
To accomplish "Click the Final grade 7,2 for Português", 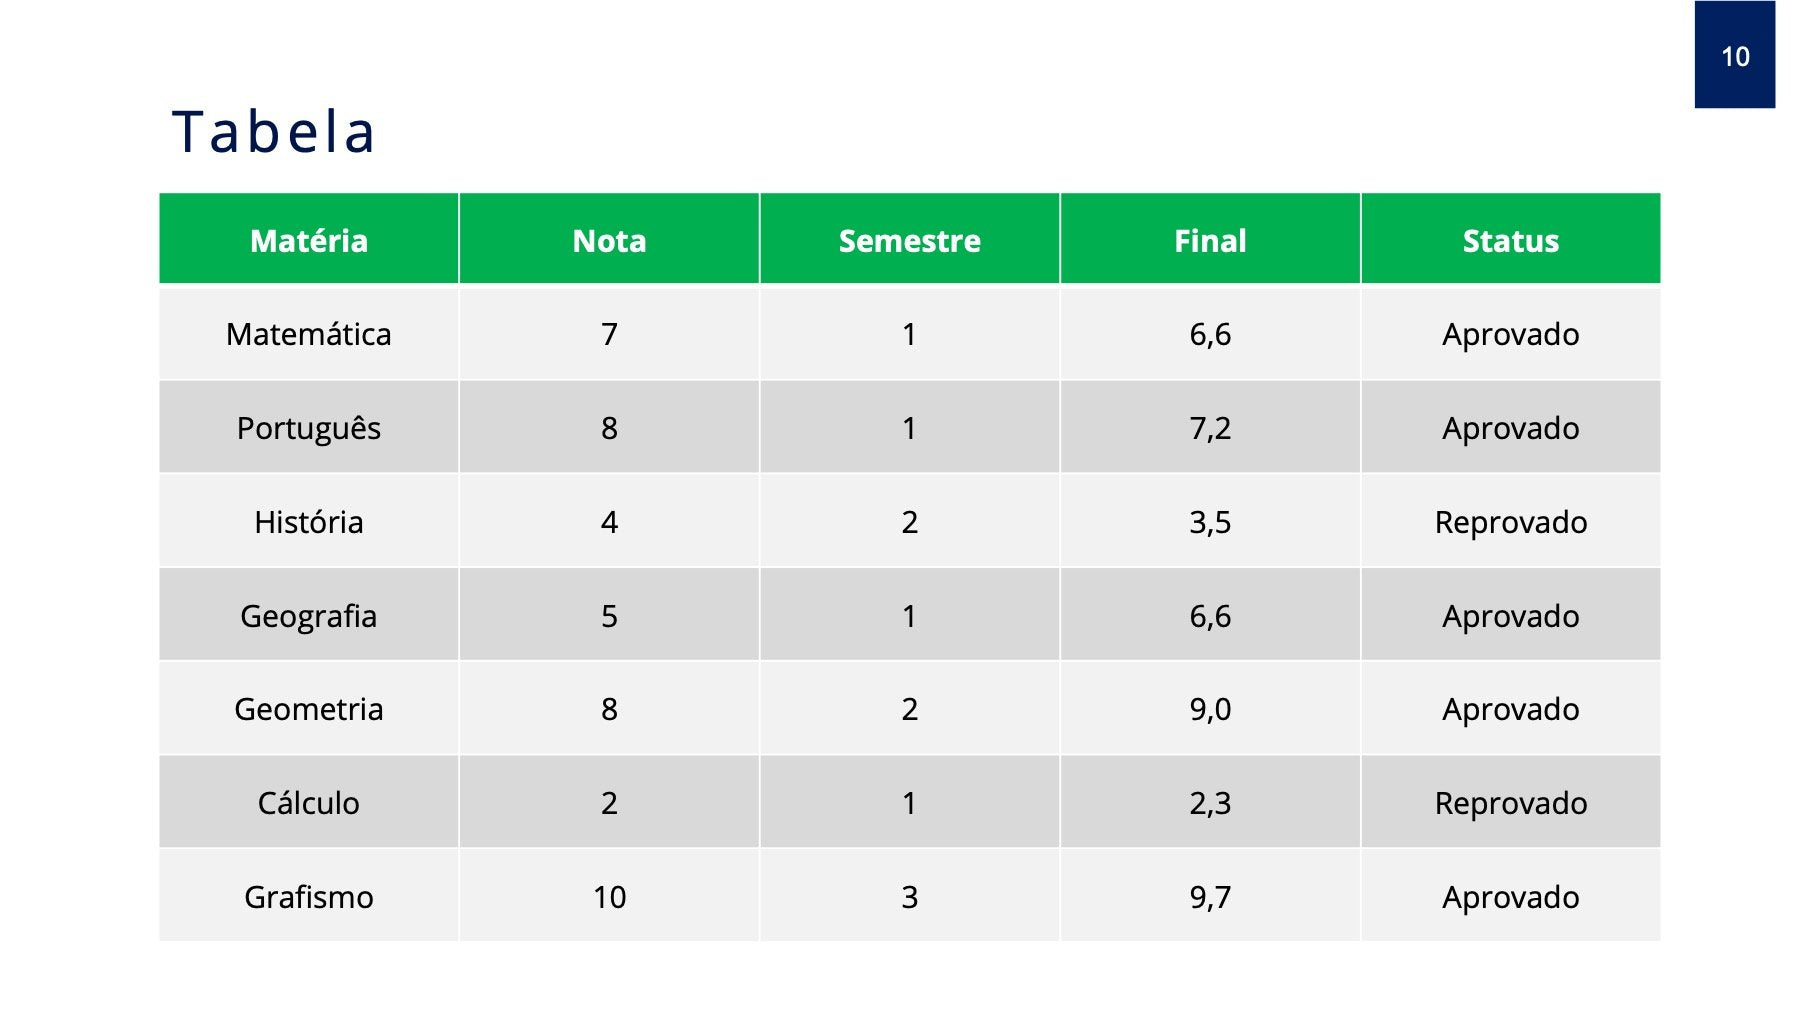I will coord(1210,428).
